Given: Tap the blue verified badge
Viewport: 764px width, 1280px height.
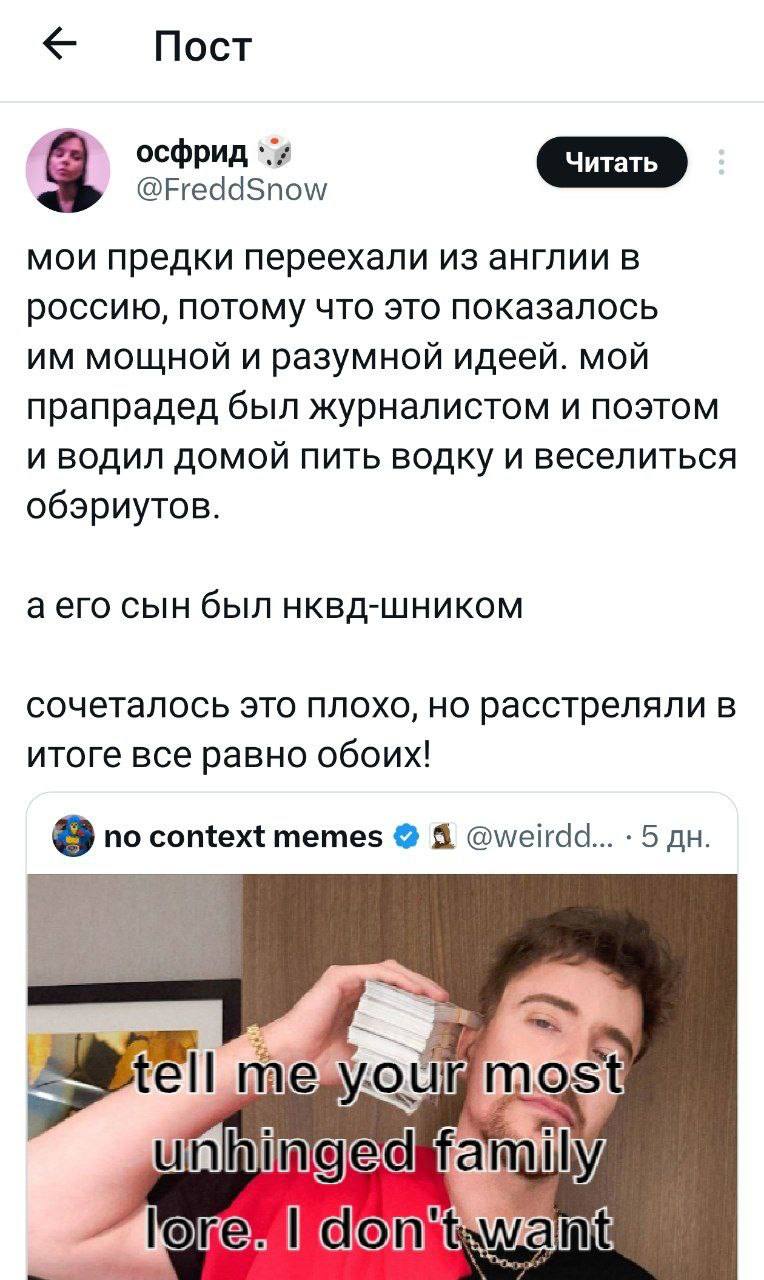Looking at the screenshot, I should [407, 835].
